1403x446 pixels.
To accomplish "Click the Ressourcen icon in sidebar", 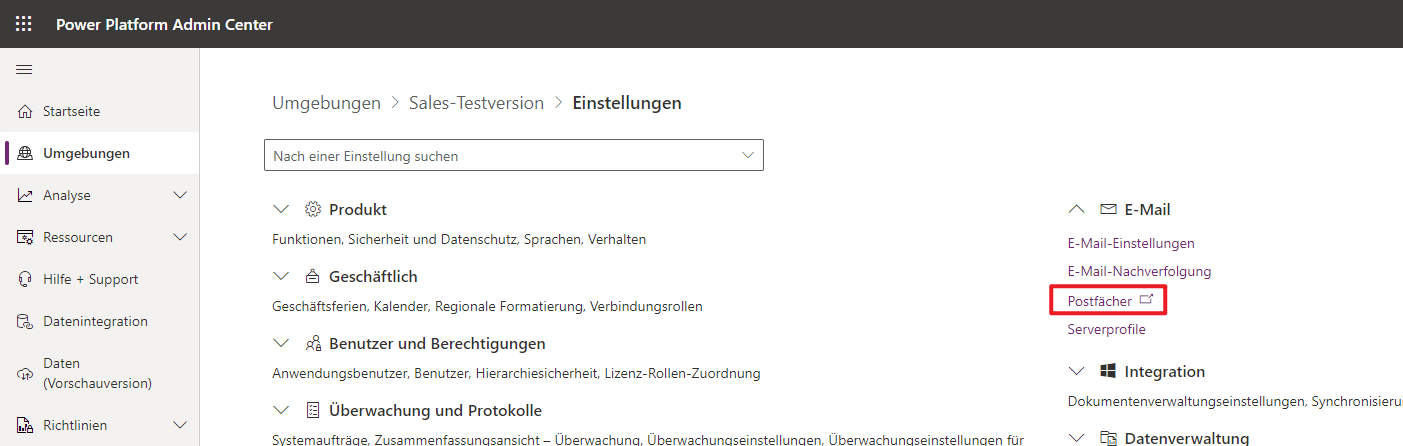I will [x=25, y=237].
